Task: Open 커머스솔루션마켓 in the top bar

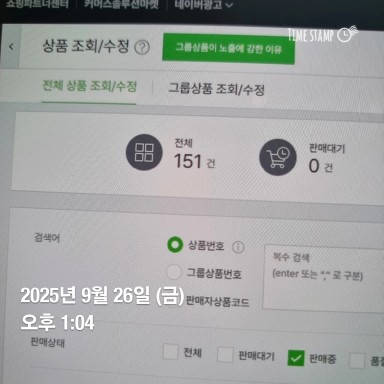Action: point(121,4)
